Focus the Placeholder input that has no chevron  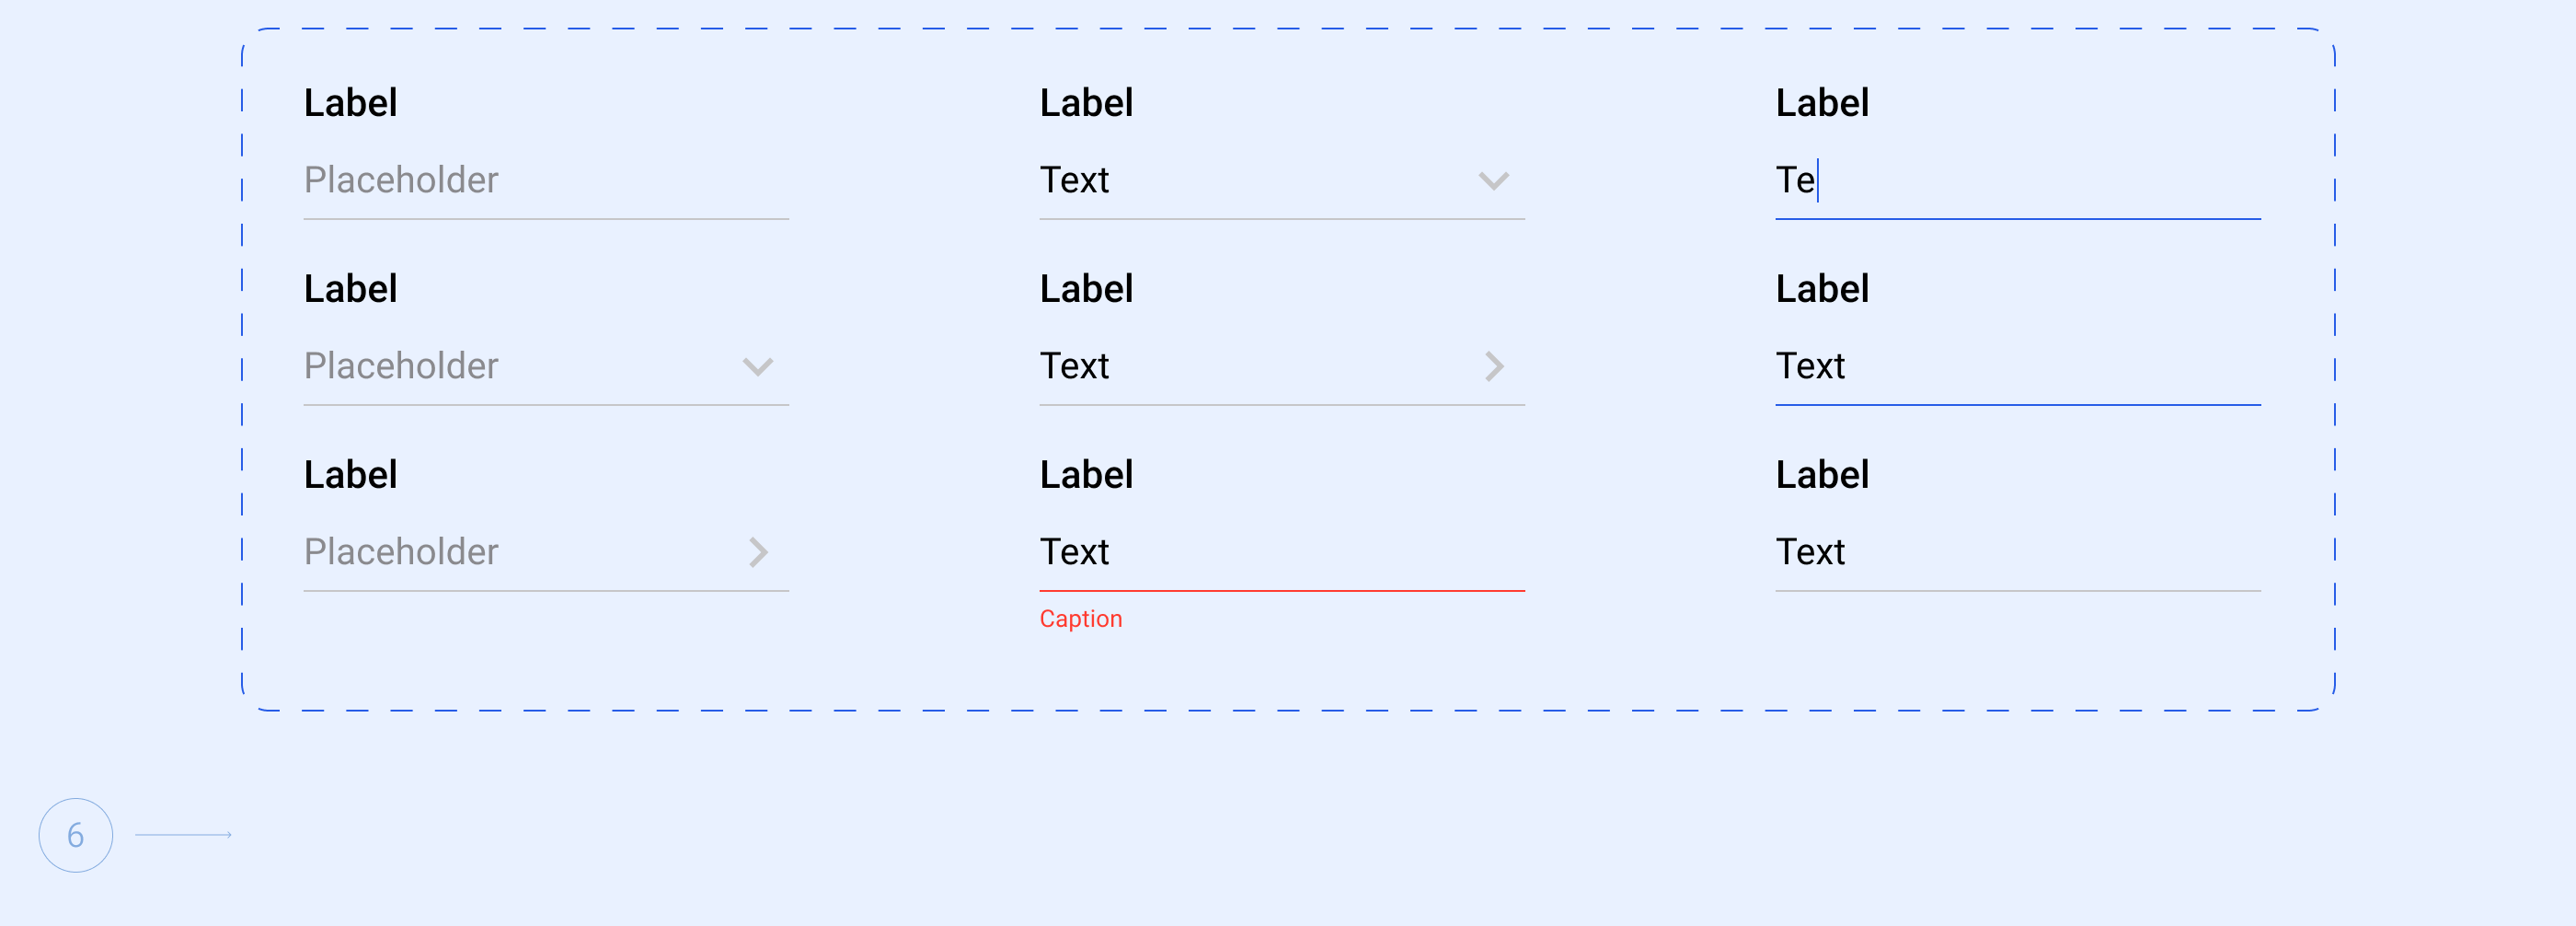tap(545, 181)
